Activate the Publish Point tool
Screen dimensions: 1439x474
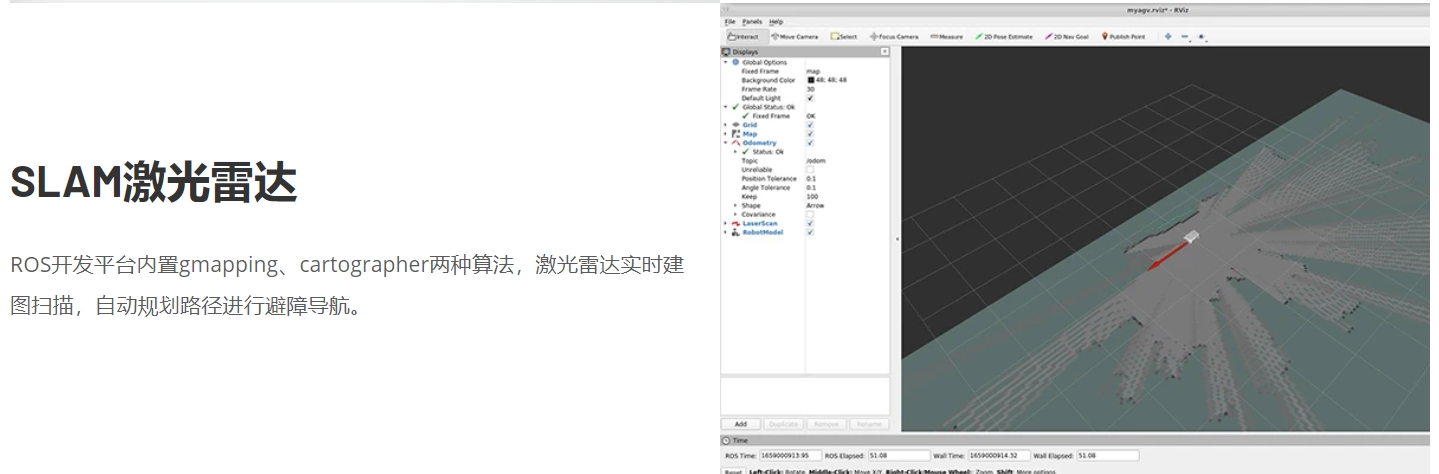point(1123,36)
